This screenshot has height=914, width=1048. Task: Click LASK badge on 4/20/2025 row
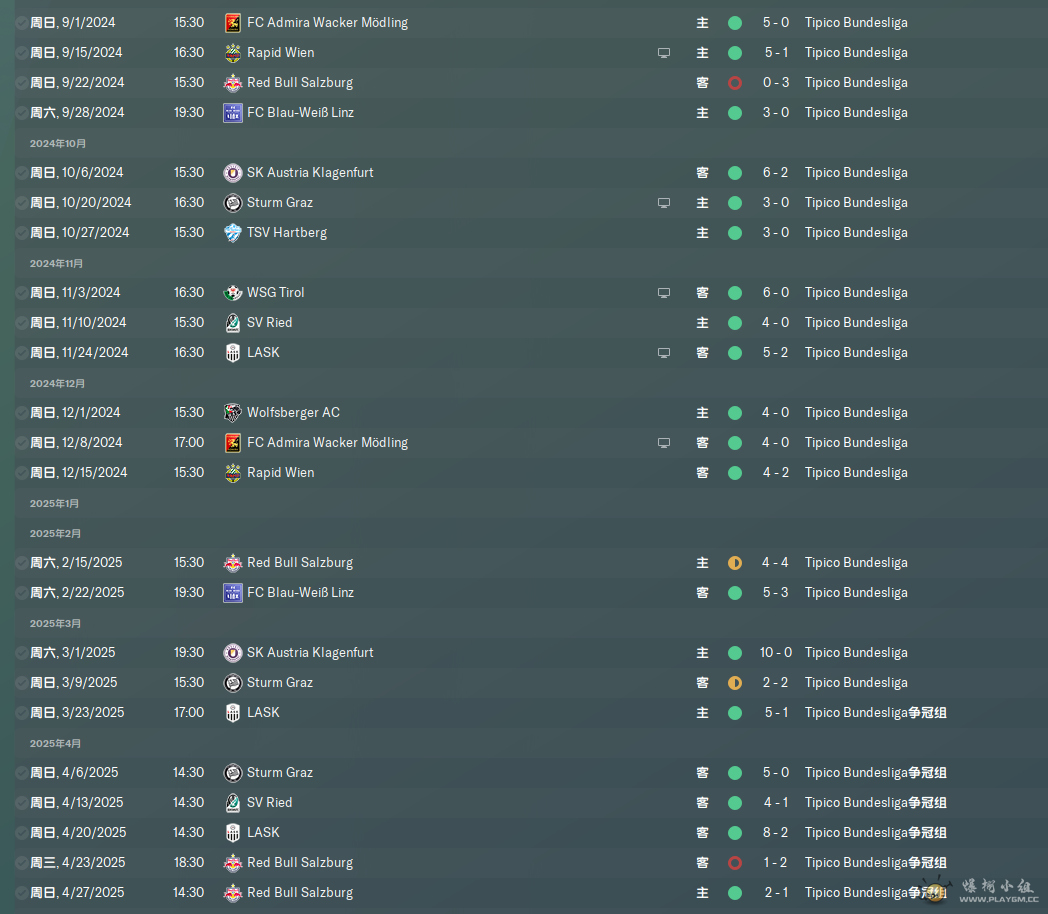point(233,832)
